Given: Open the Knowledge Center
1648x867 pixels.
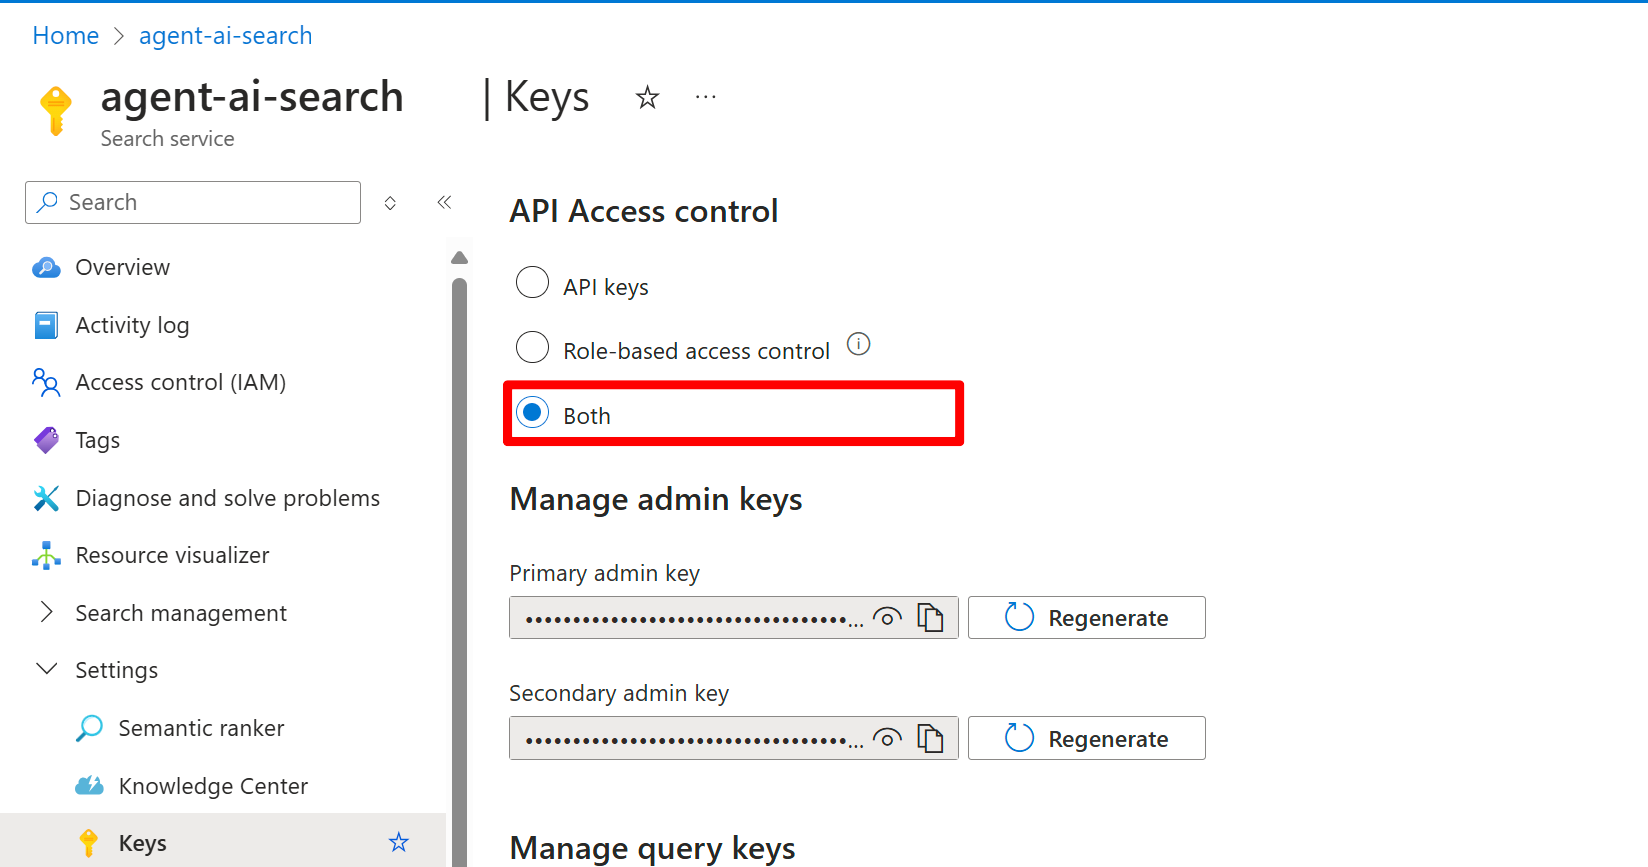Looking at the screenshot, I should (213, 786).
